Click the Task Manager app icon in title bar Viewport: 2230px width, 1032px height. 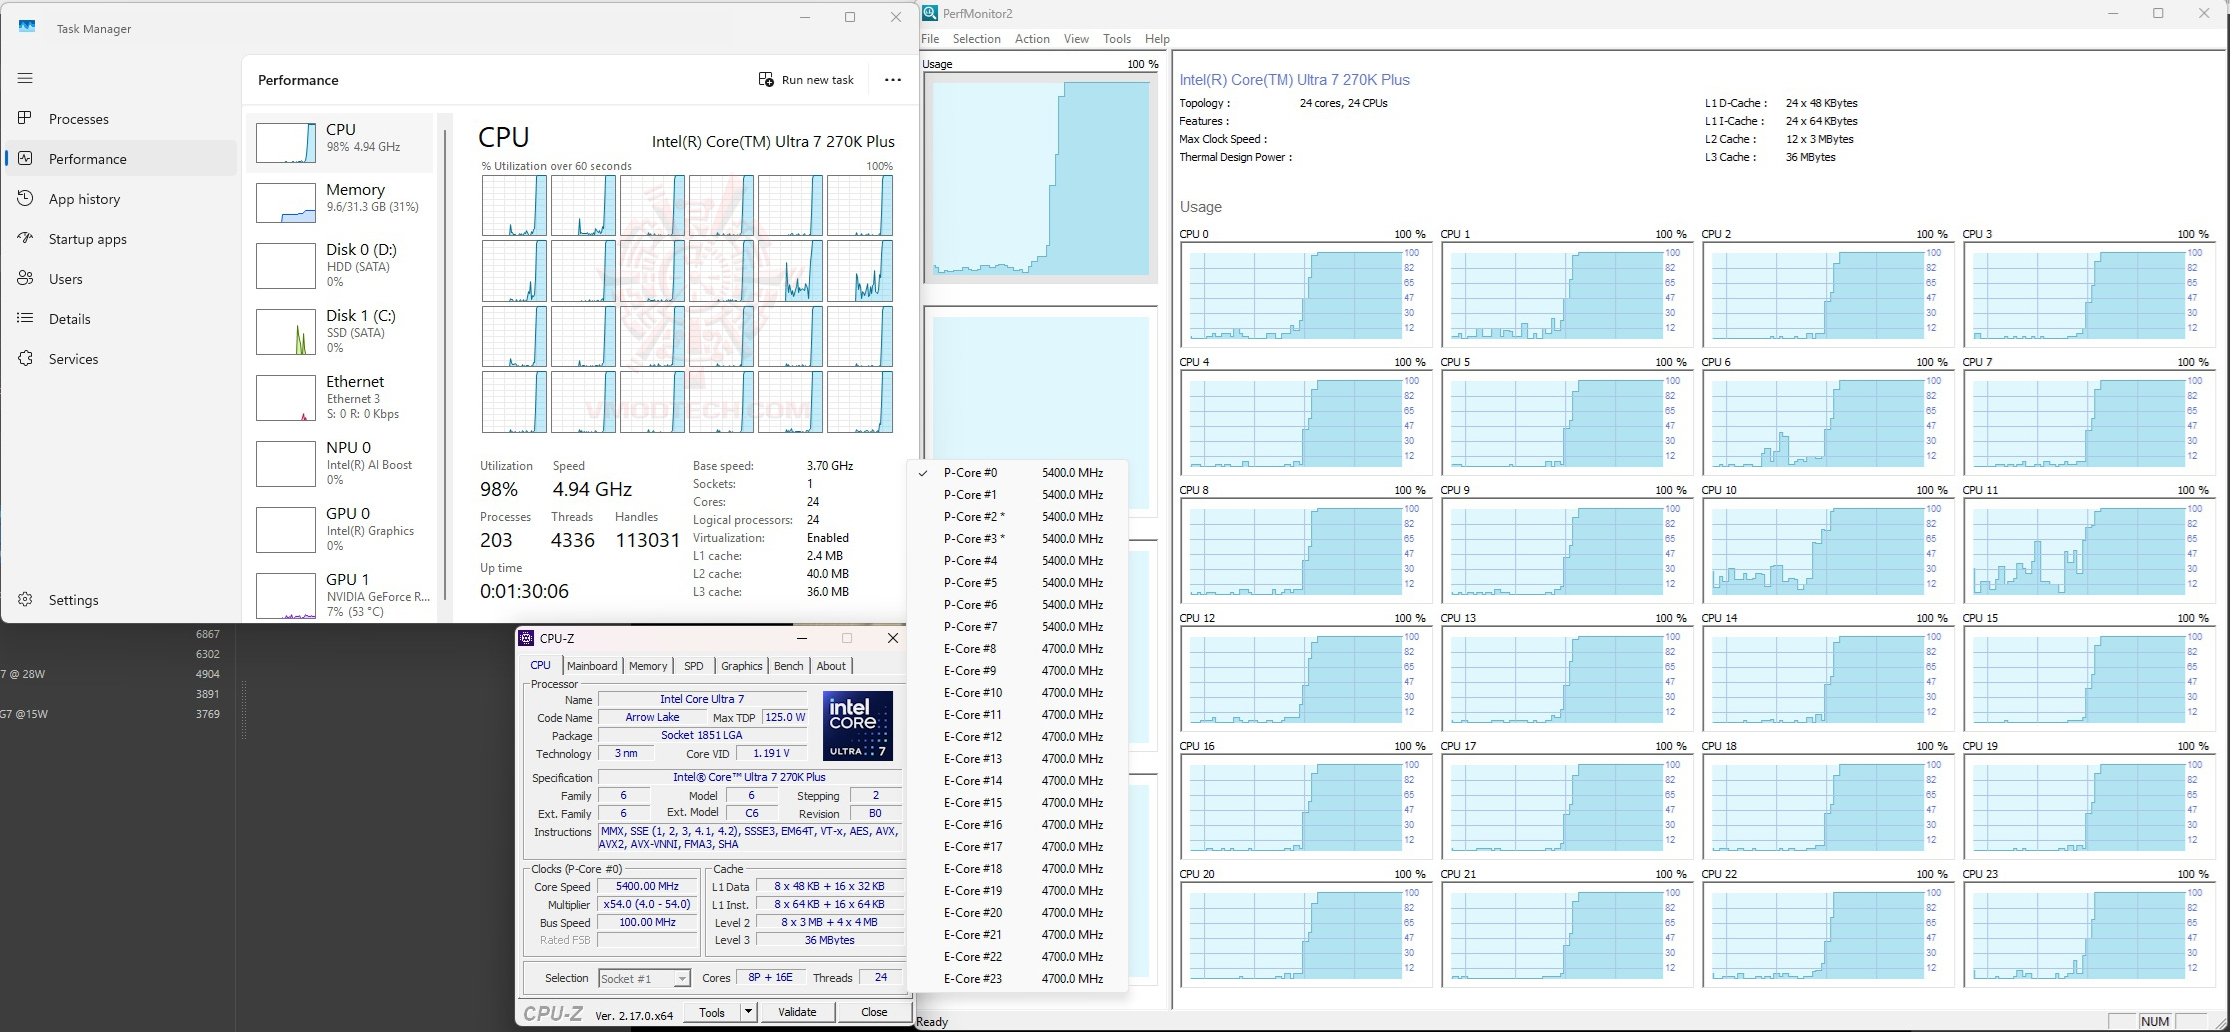27,27
